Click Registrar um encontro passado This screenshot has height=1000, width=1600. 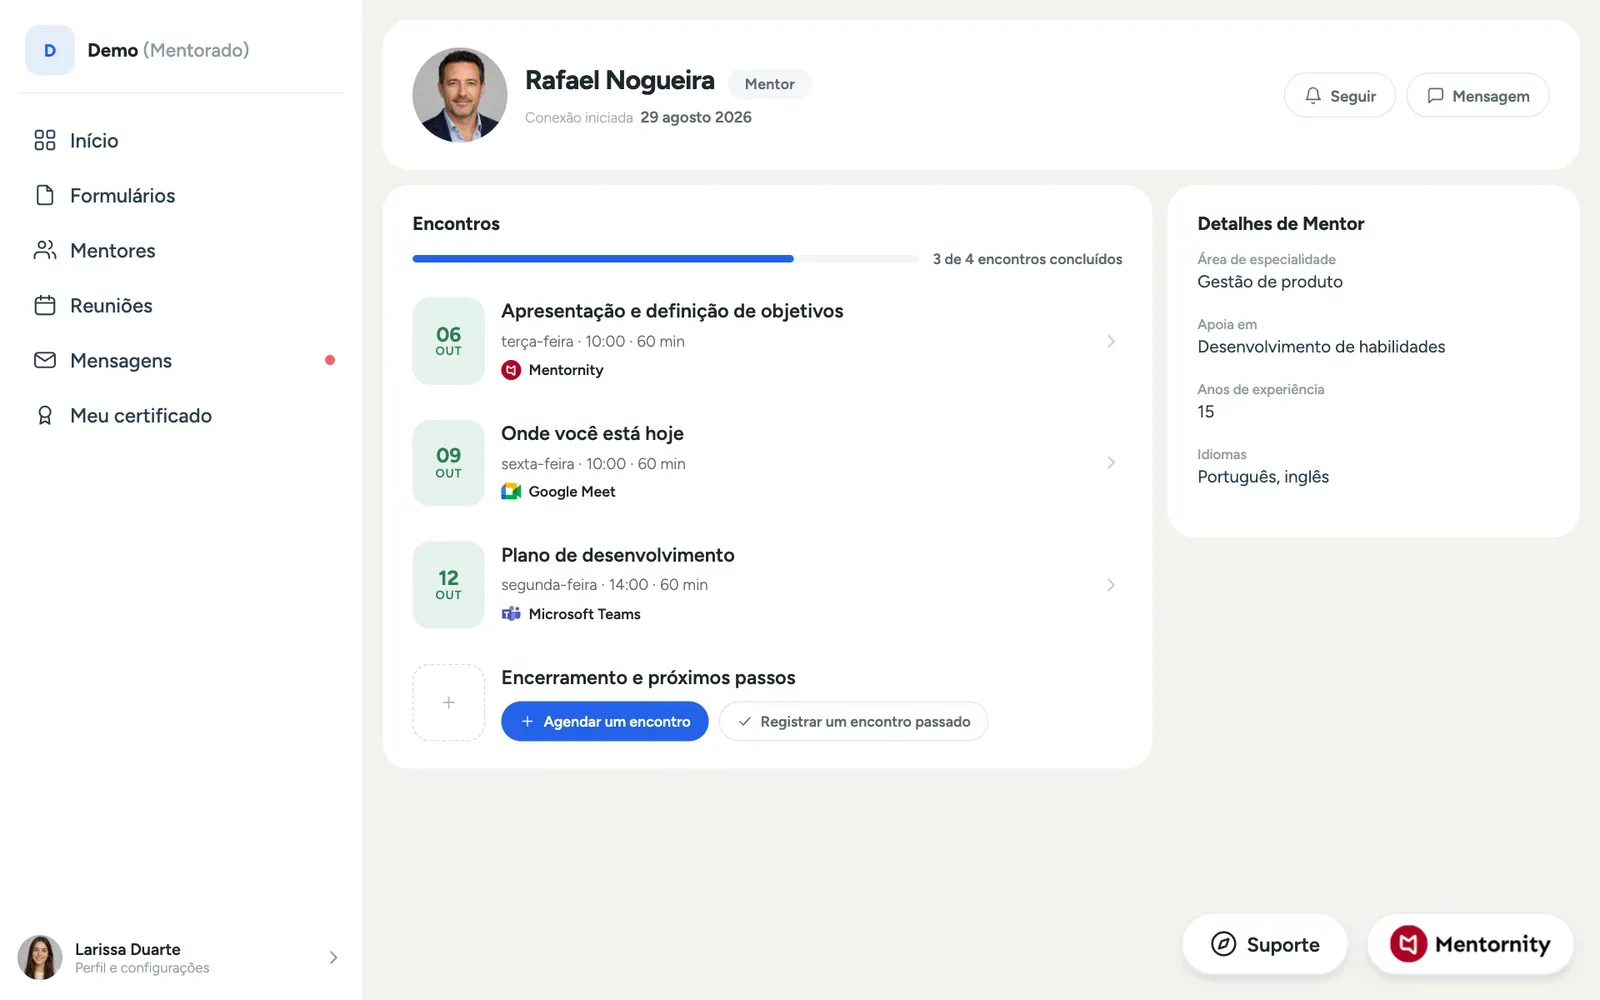click(x=853, y=721)
